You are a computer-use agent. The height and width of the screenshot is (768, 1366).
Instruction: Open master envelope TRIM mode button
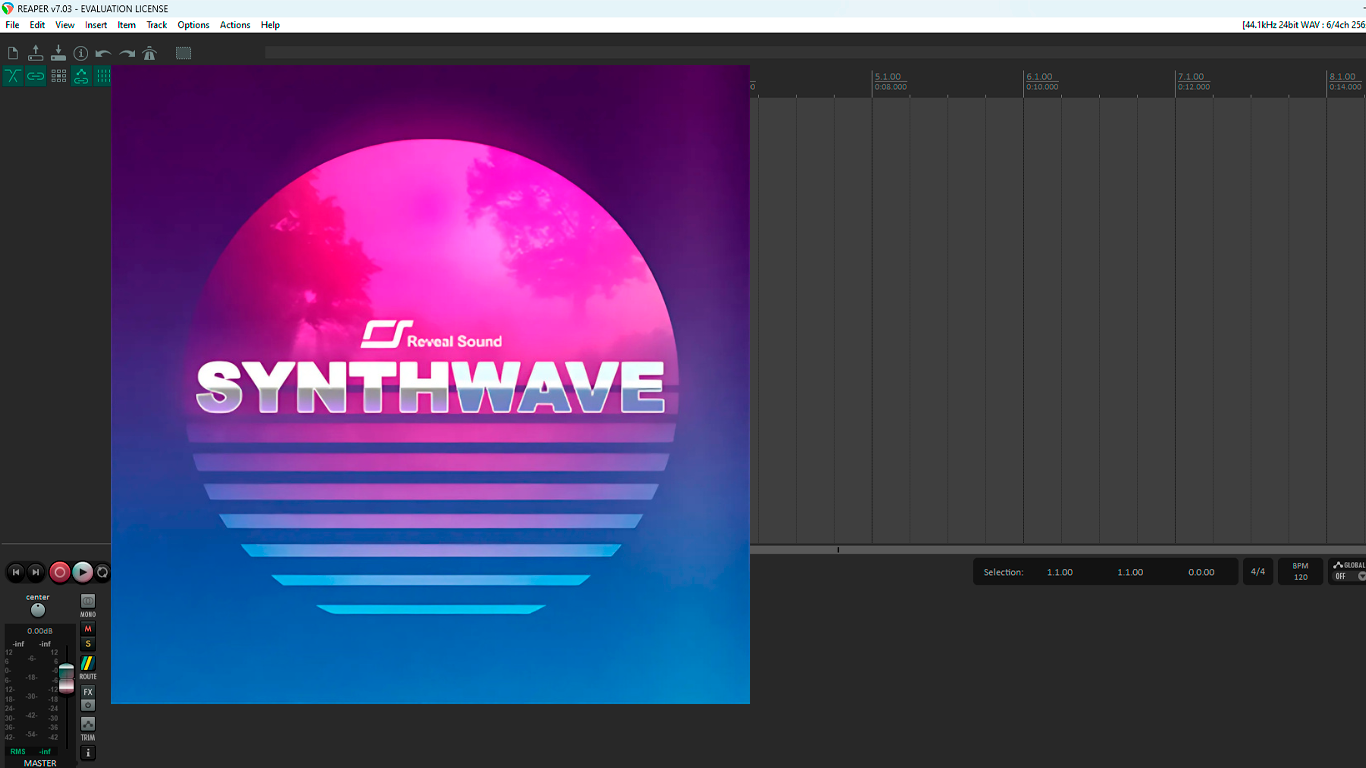pyautogui.click(x=88, y=724)
